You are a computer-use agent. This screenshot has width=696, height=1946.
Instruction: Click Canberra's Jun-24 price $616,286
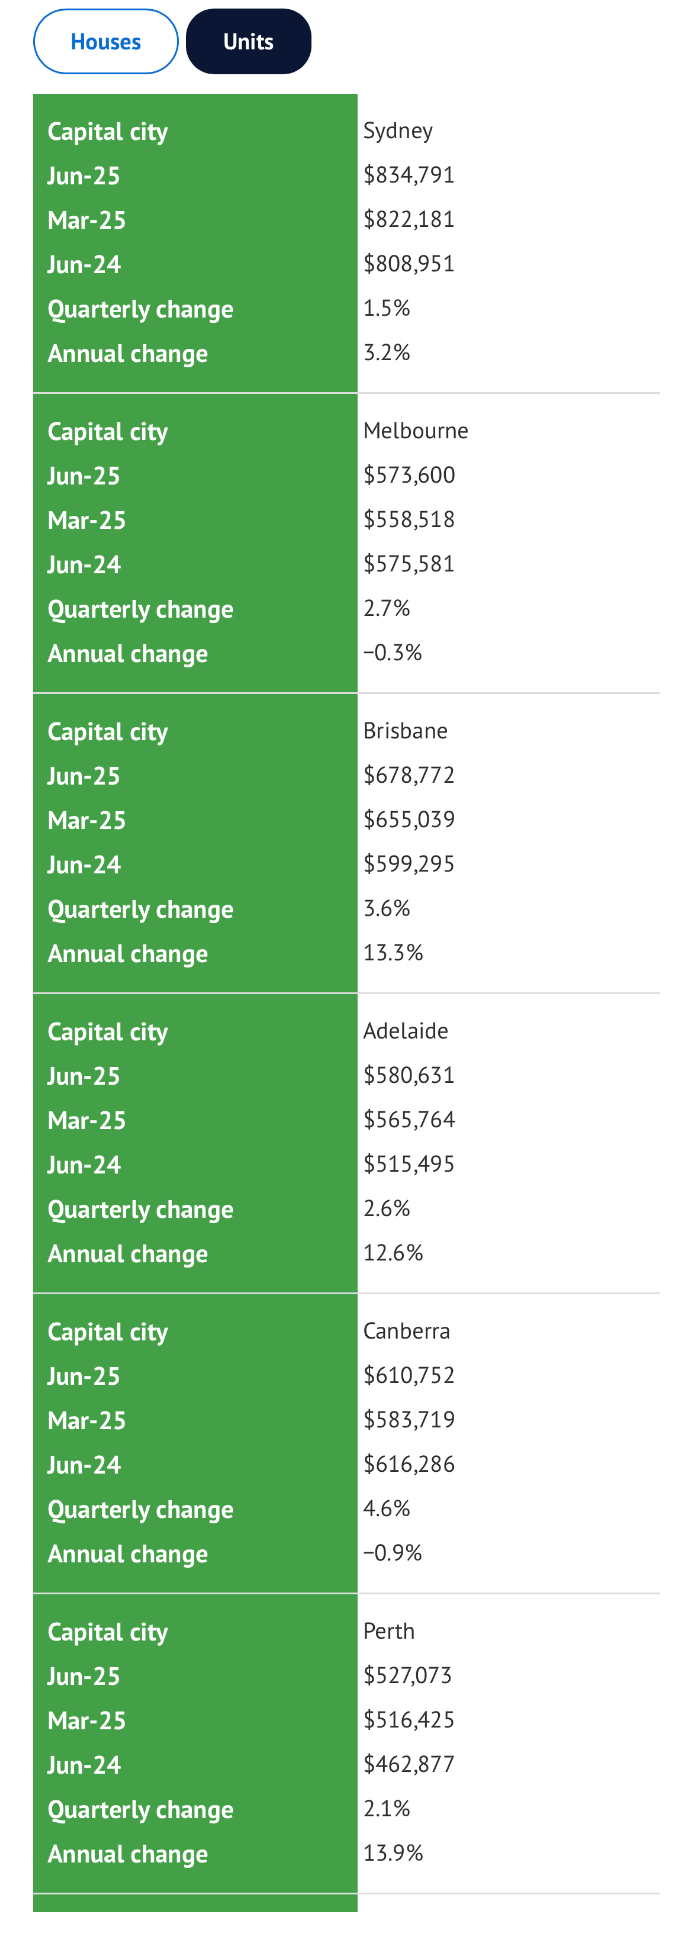[x=409, y=1464]
